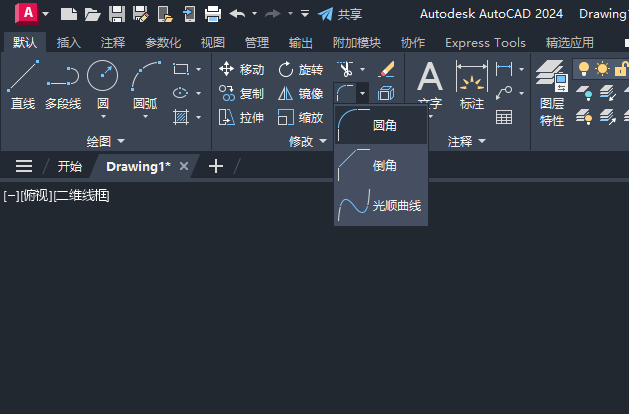Switch to the 插入 ribbon tab
Image resolution: width=629 pixels, height=414 pixels.
(69, 43)
